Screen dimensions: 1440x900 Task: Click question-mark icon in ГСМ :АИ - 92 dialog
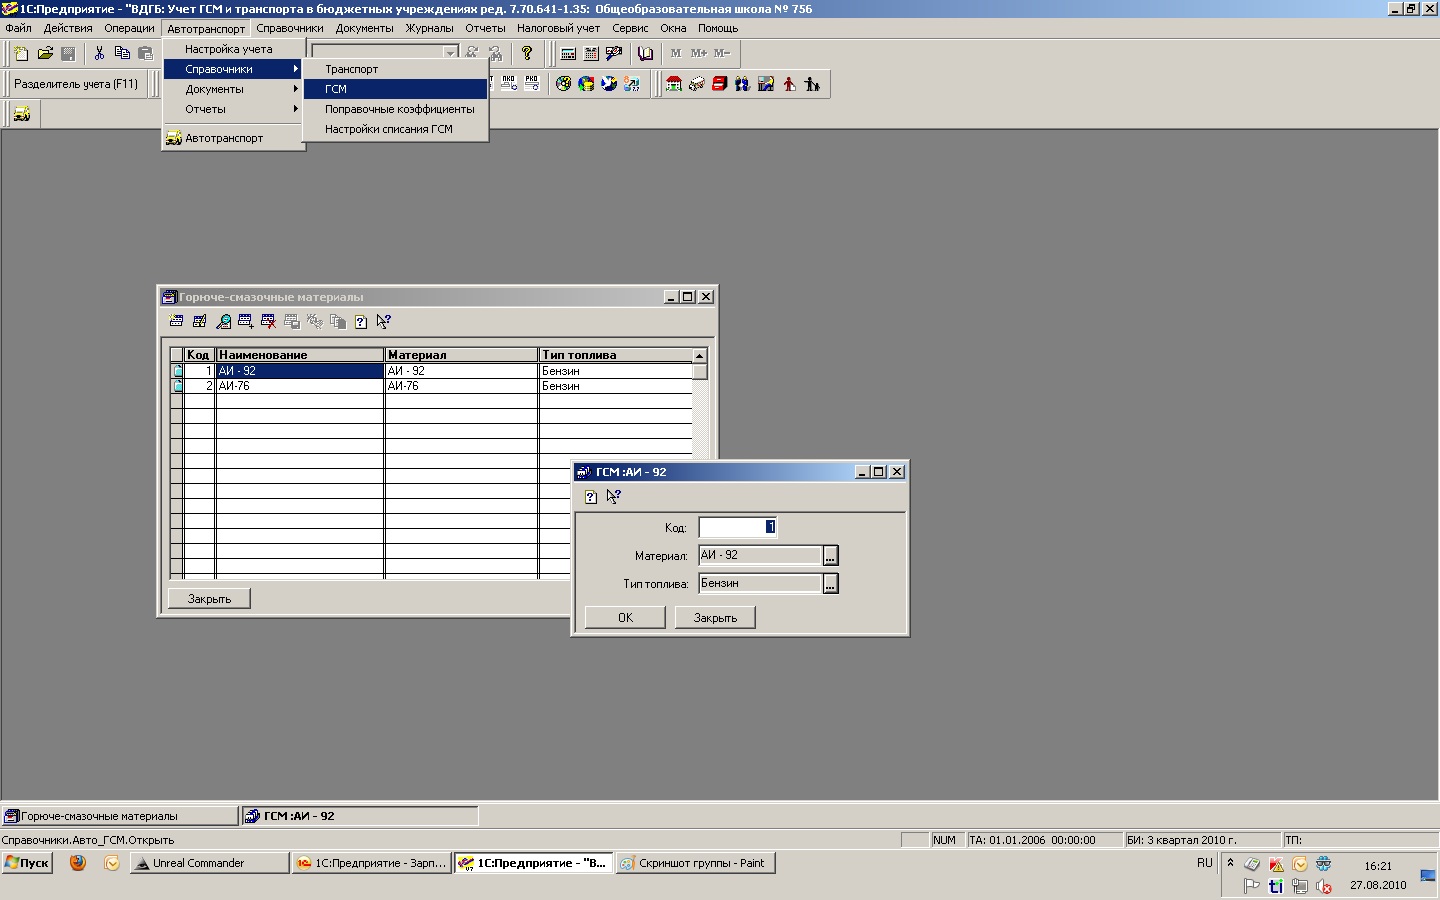point(590,496)
